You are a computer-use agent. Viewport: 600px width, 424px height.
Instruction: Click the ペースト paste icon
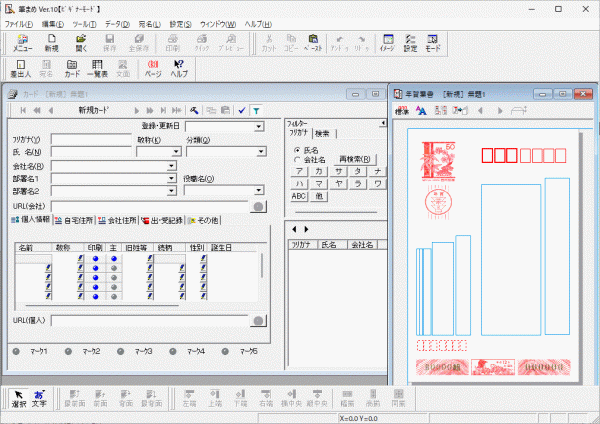tap(313, 43)
